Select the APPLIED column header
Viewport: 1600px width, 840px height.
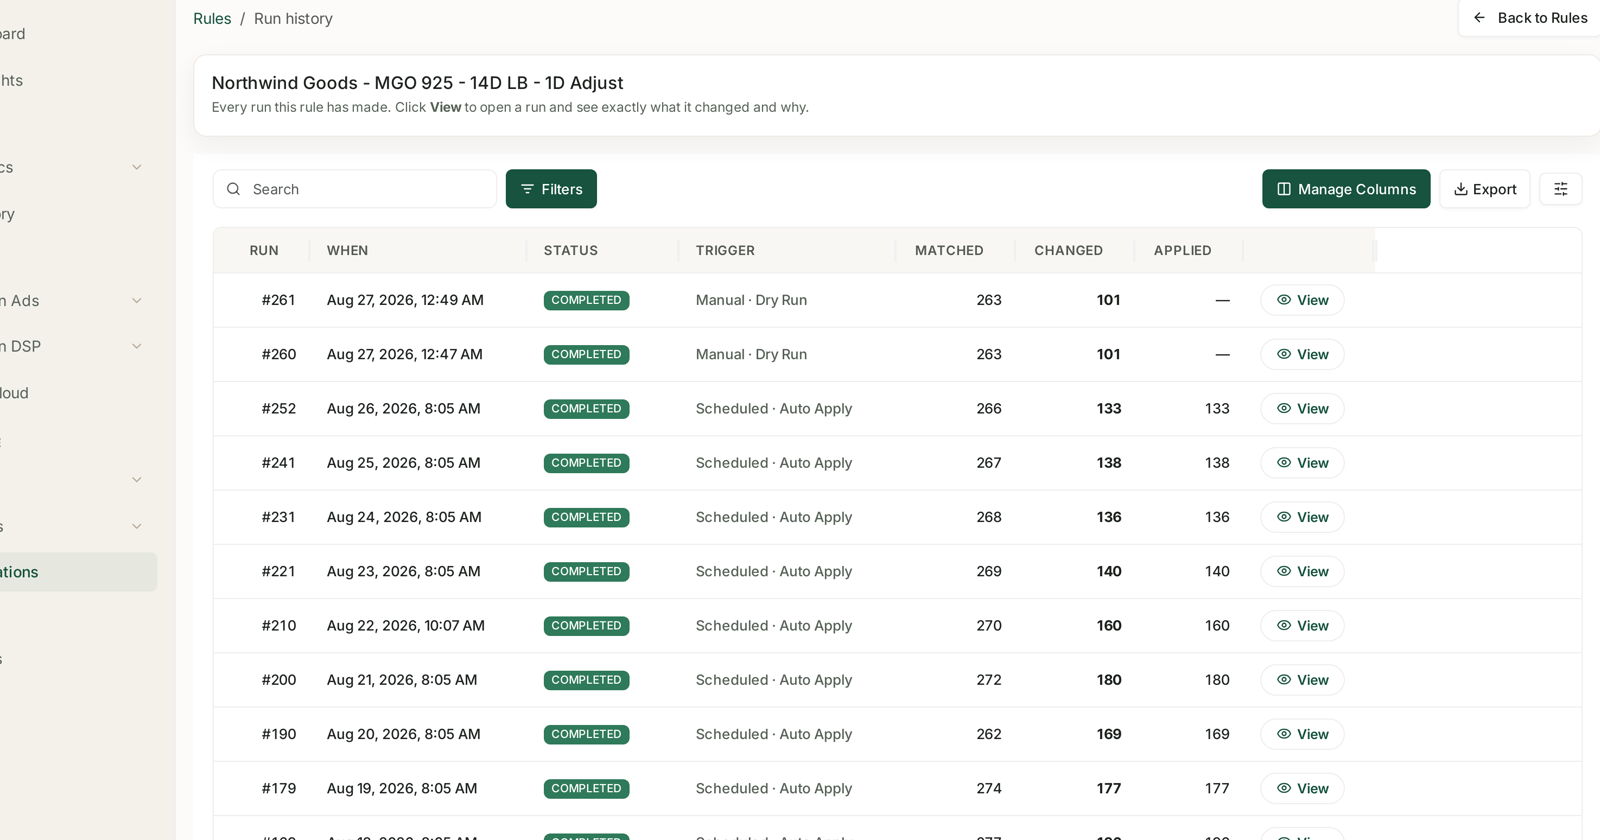(1182, 250)
